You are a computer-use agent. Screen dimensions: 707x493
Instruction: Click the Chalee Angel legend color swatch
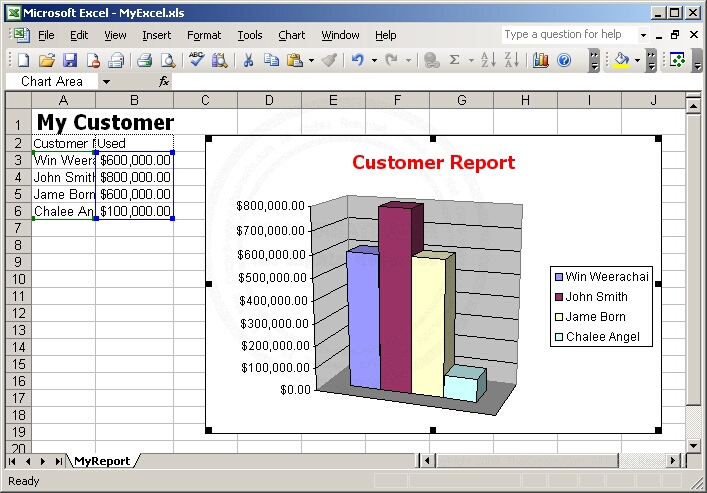point(559,337)
